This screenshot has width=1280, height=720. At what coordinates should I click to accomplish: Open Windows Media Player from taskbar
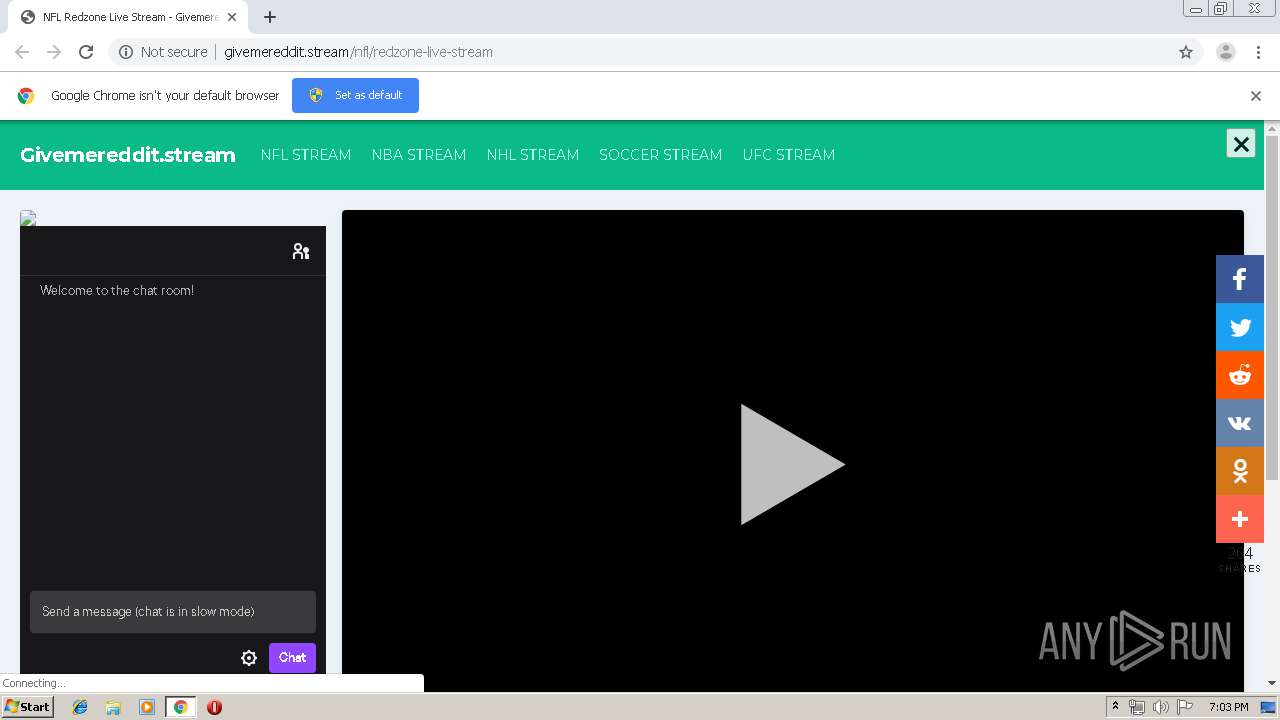pos(147,707)
